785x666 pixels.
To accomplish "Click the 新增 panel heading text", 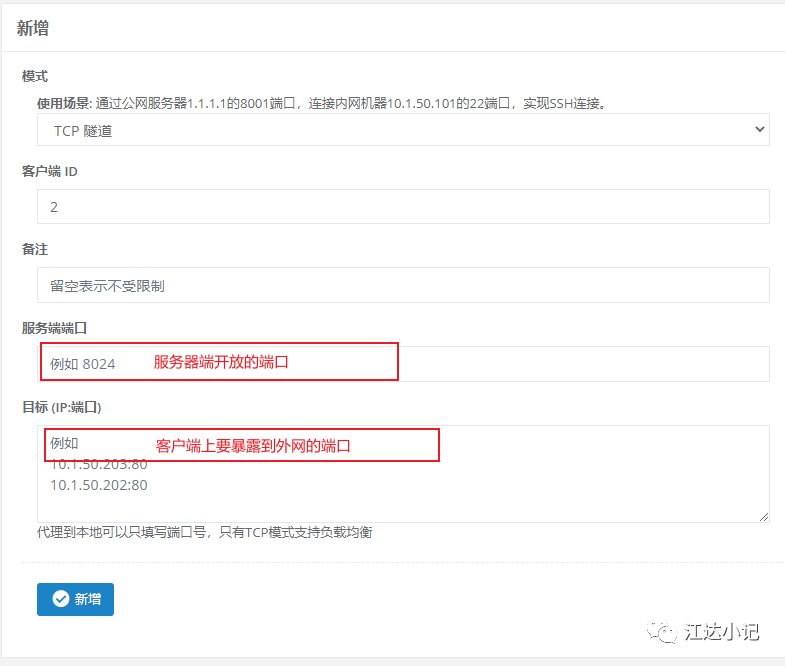I will [33, 28].
